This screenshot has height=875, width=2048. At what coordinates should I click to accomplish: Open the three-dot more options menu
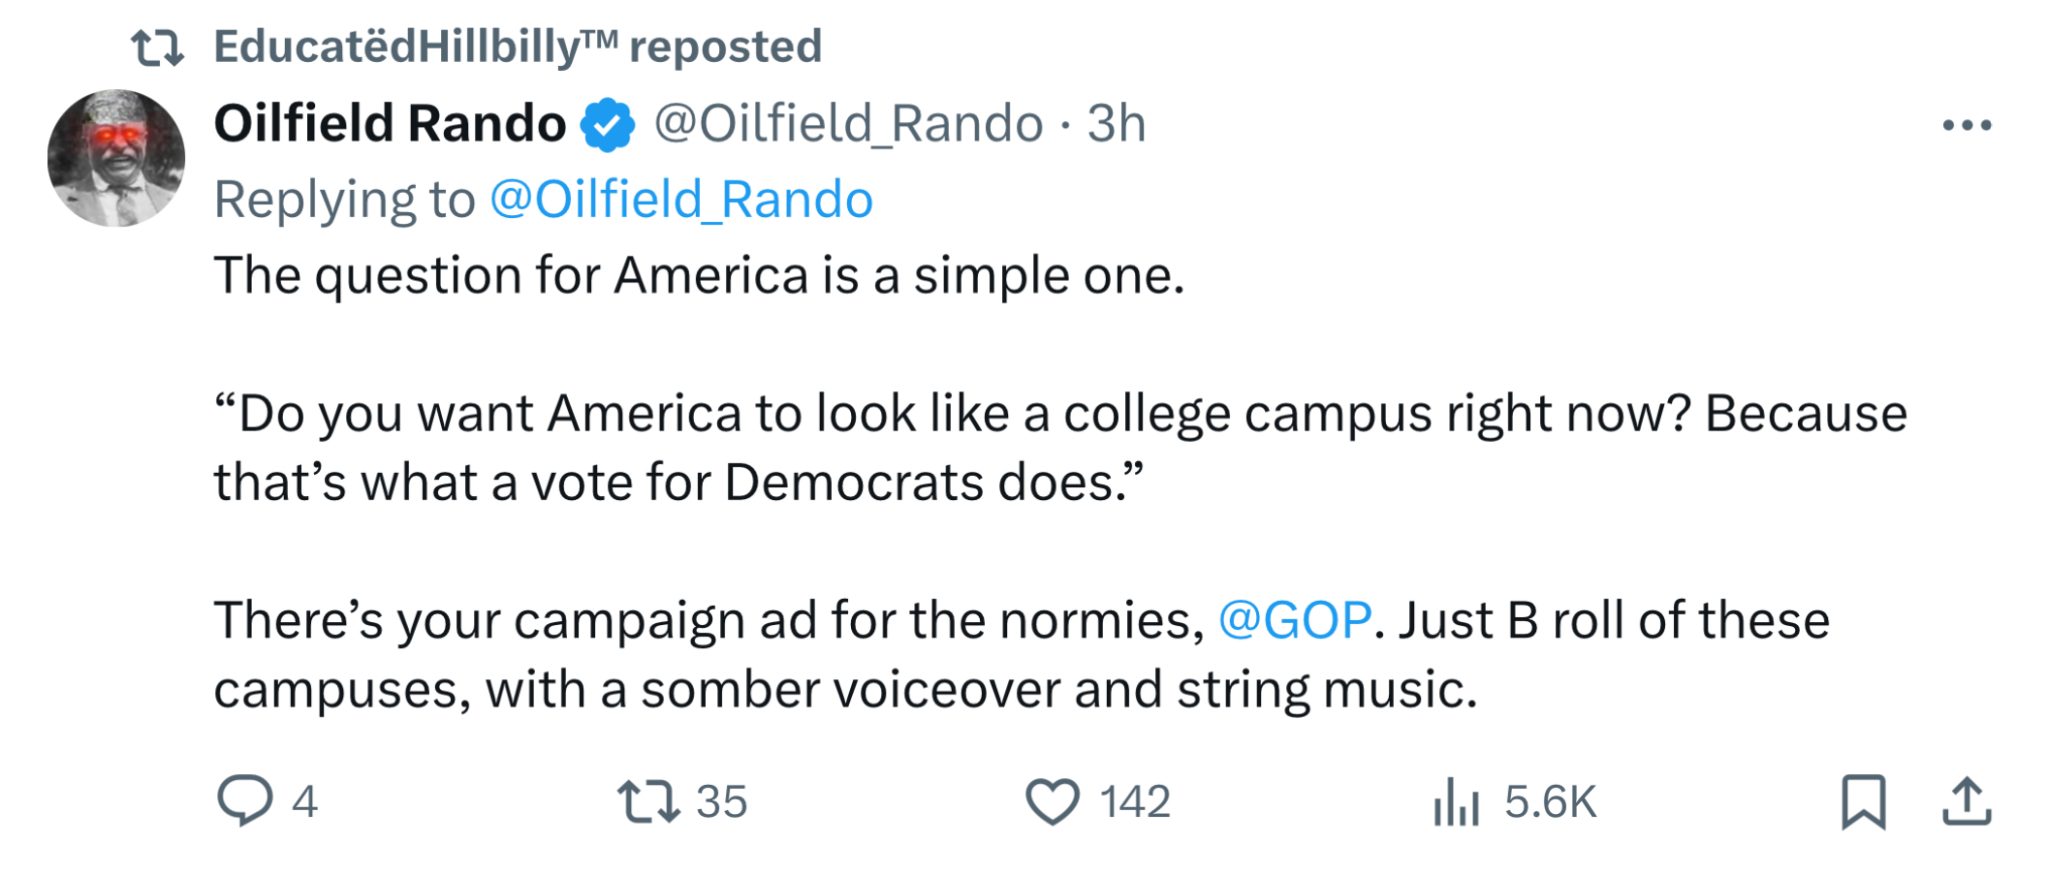(x=1966, y=126)
